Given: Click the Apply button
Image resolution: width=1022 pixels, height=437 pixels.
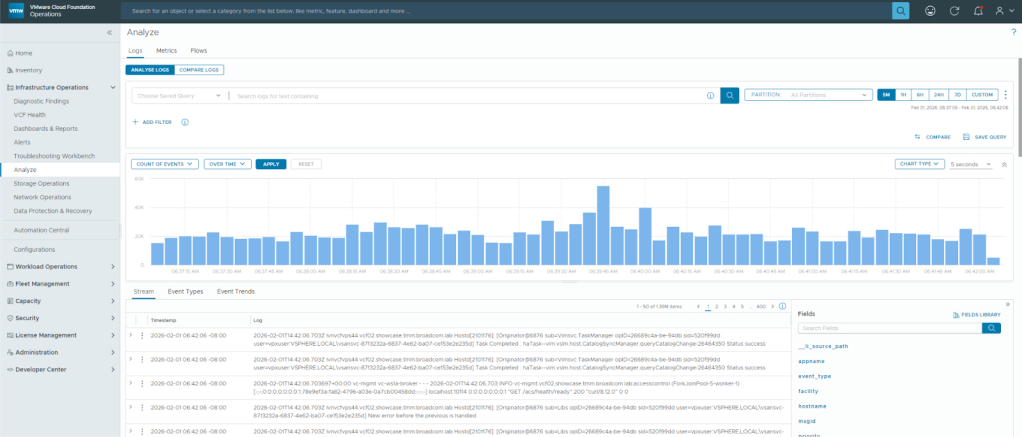Looking at the screenshot, I should (270, 164).
